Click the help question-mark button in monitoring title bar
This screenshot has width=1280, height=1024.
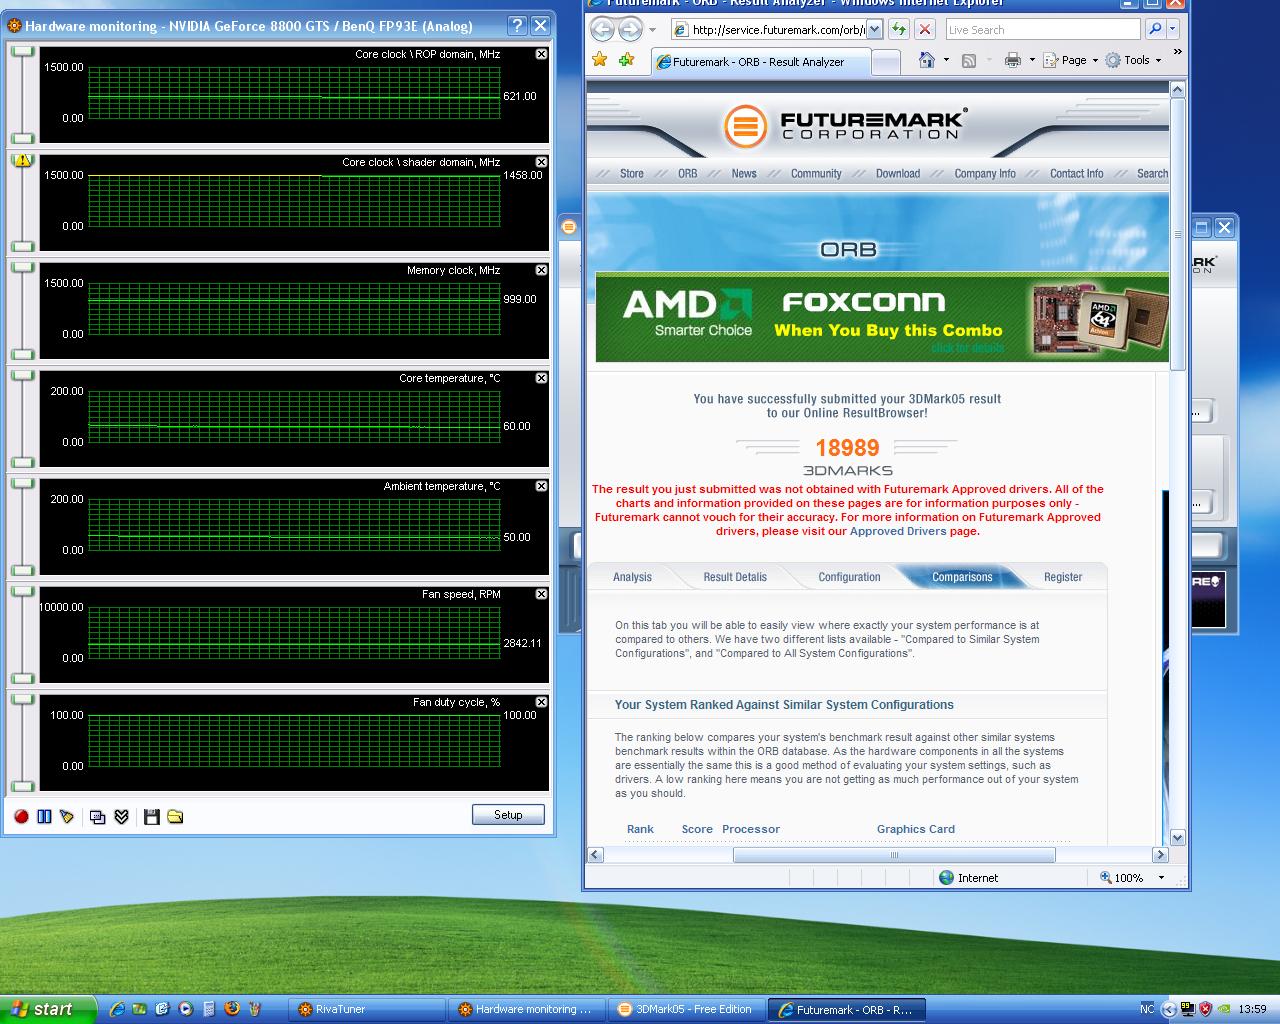pos(517,26)
